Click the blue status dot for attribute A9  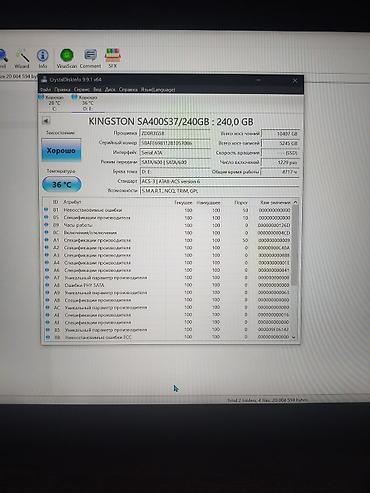coord(47,292)
